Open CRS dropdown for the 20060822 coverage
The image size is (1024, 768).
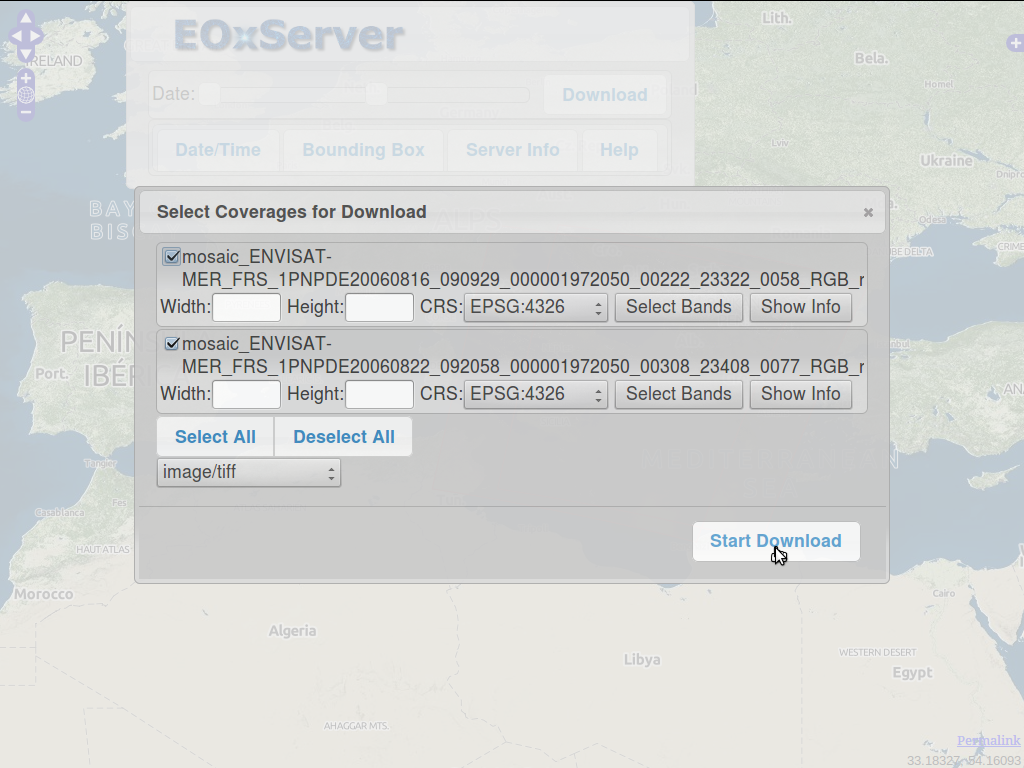(536, 394)
